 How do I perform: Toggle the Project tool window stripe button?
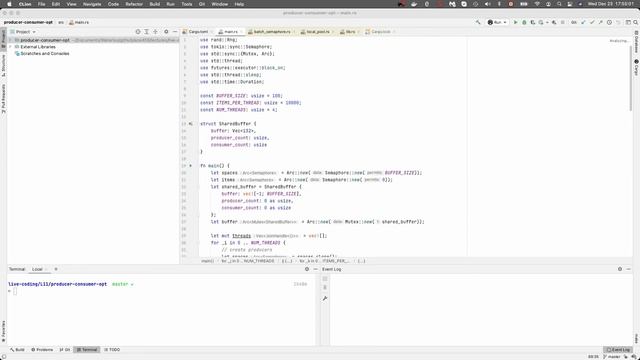click(3, 38)
